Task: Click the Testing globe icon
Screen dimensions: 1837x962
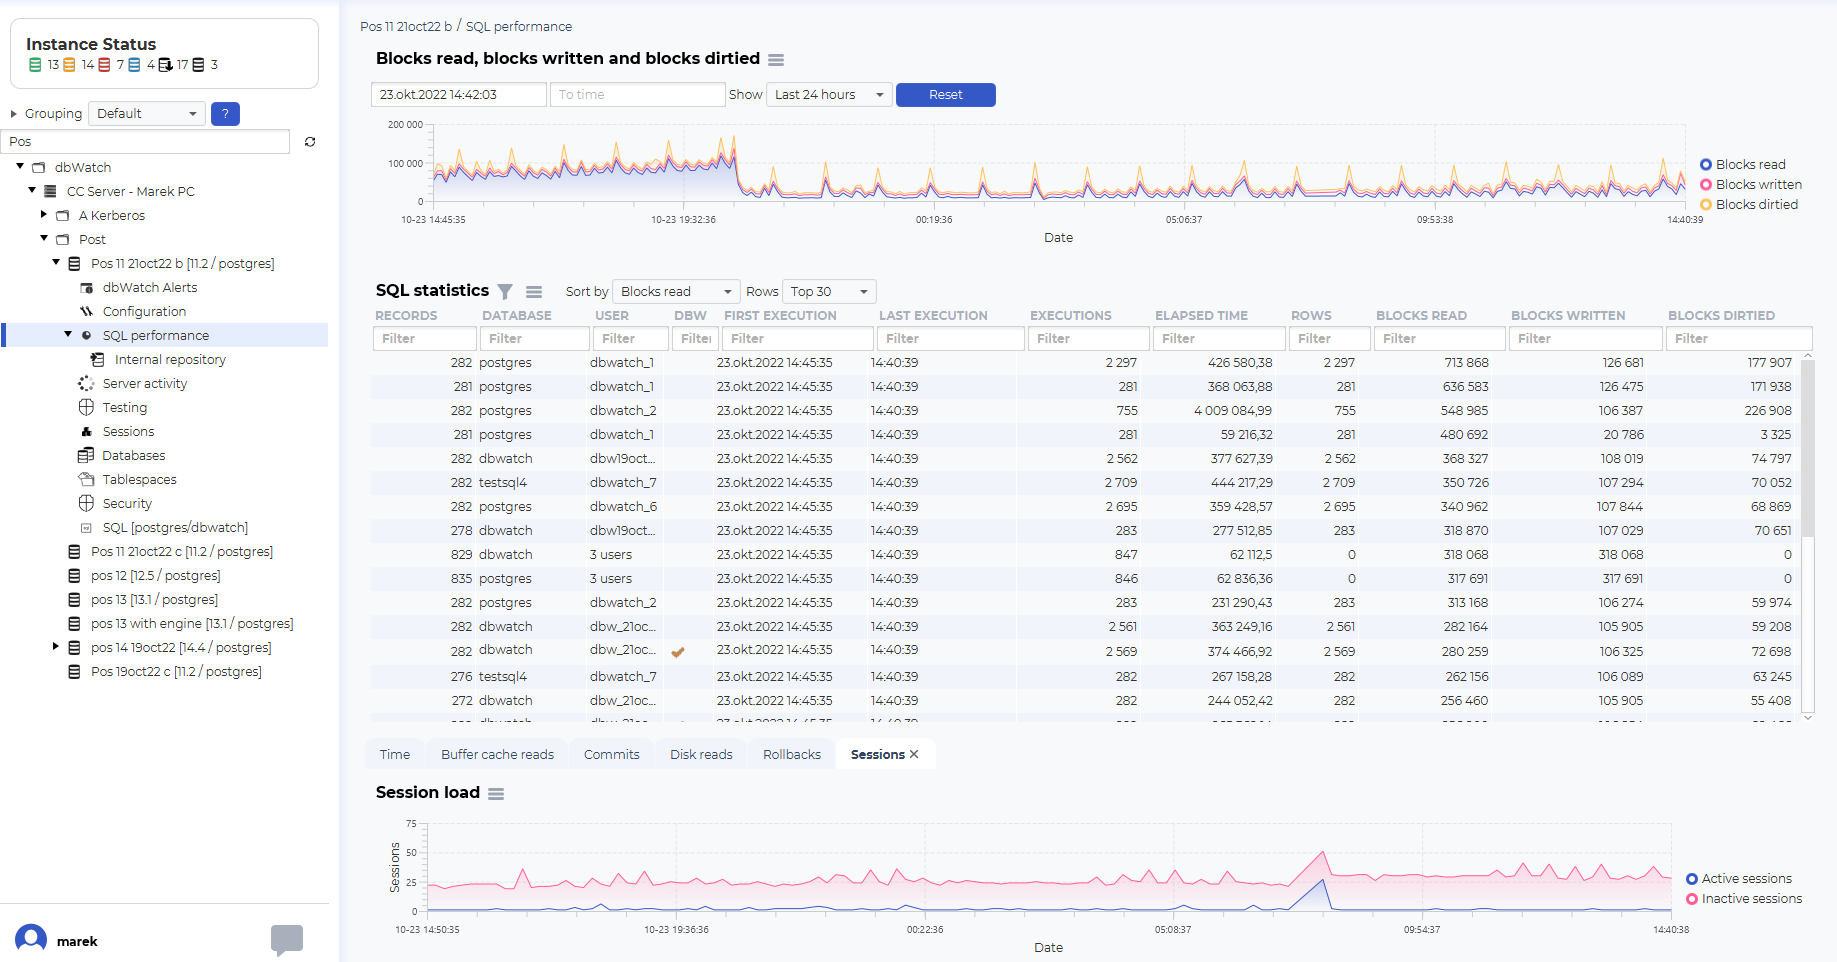Action: [87, 408]
